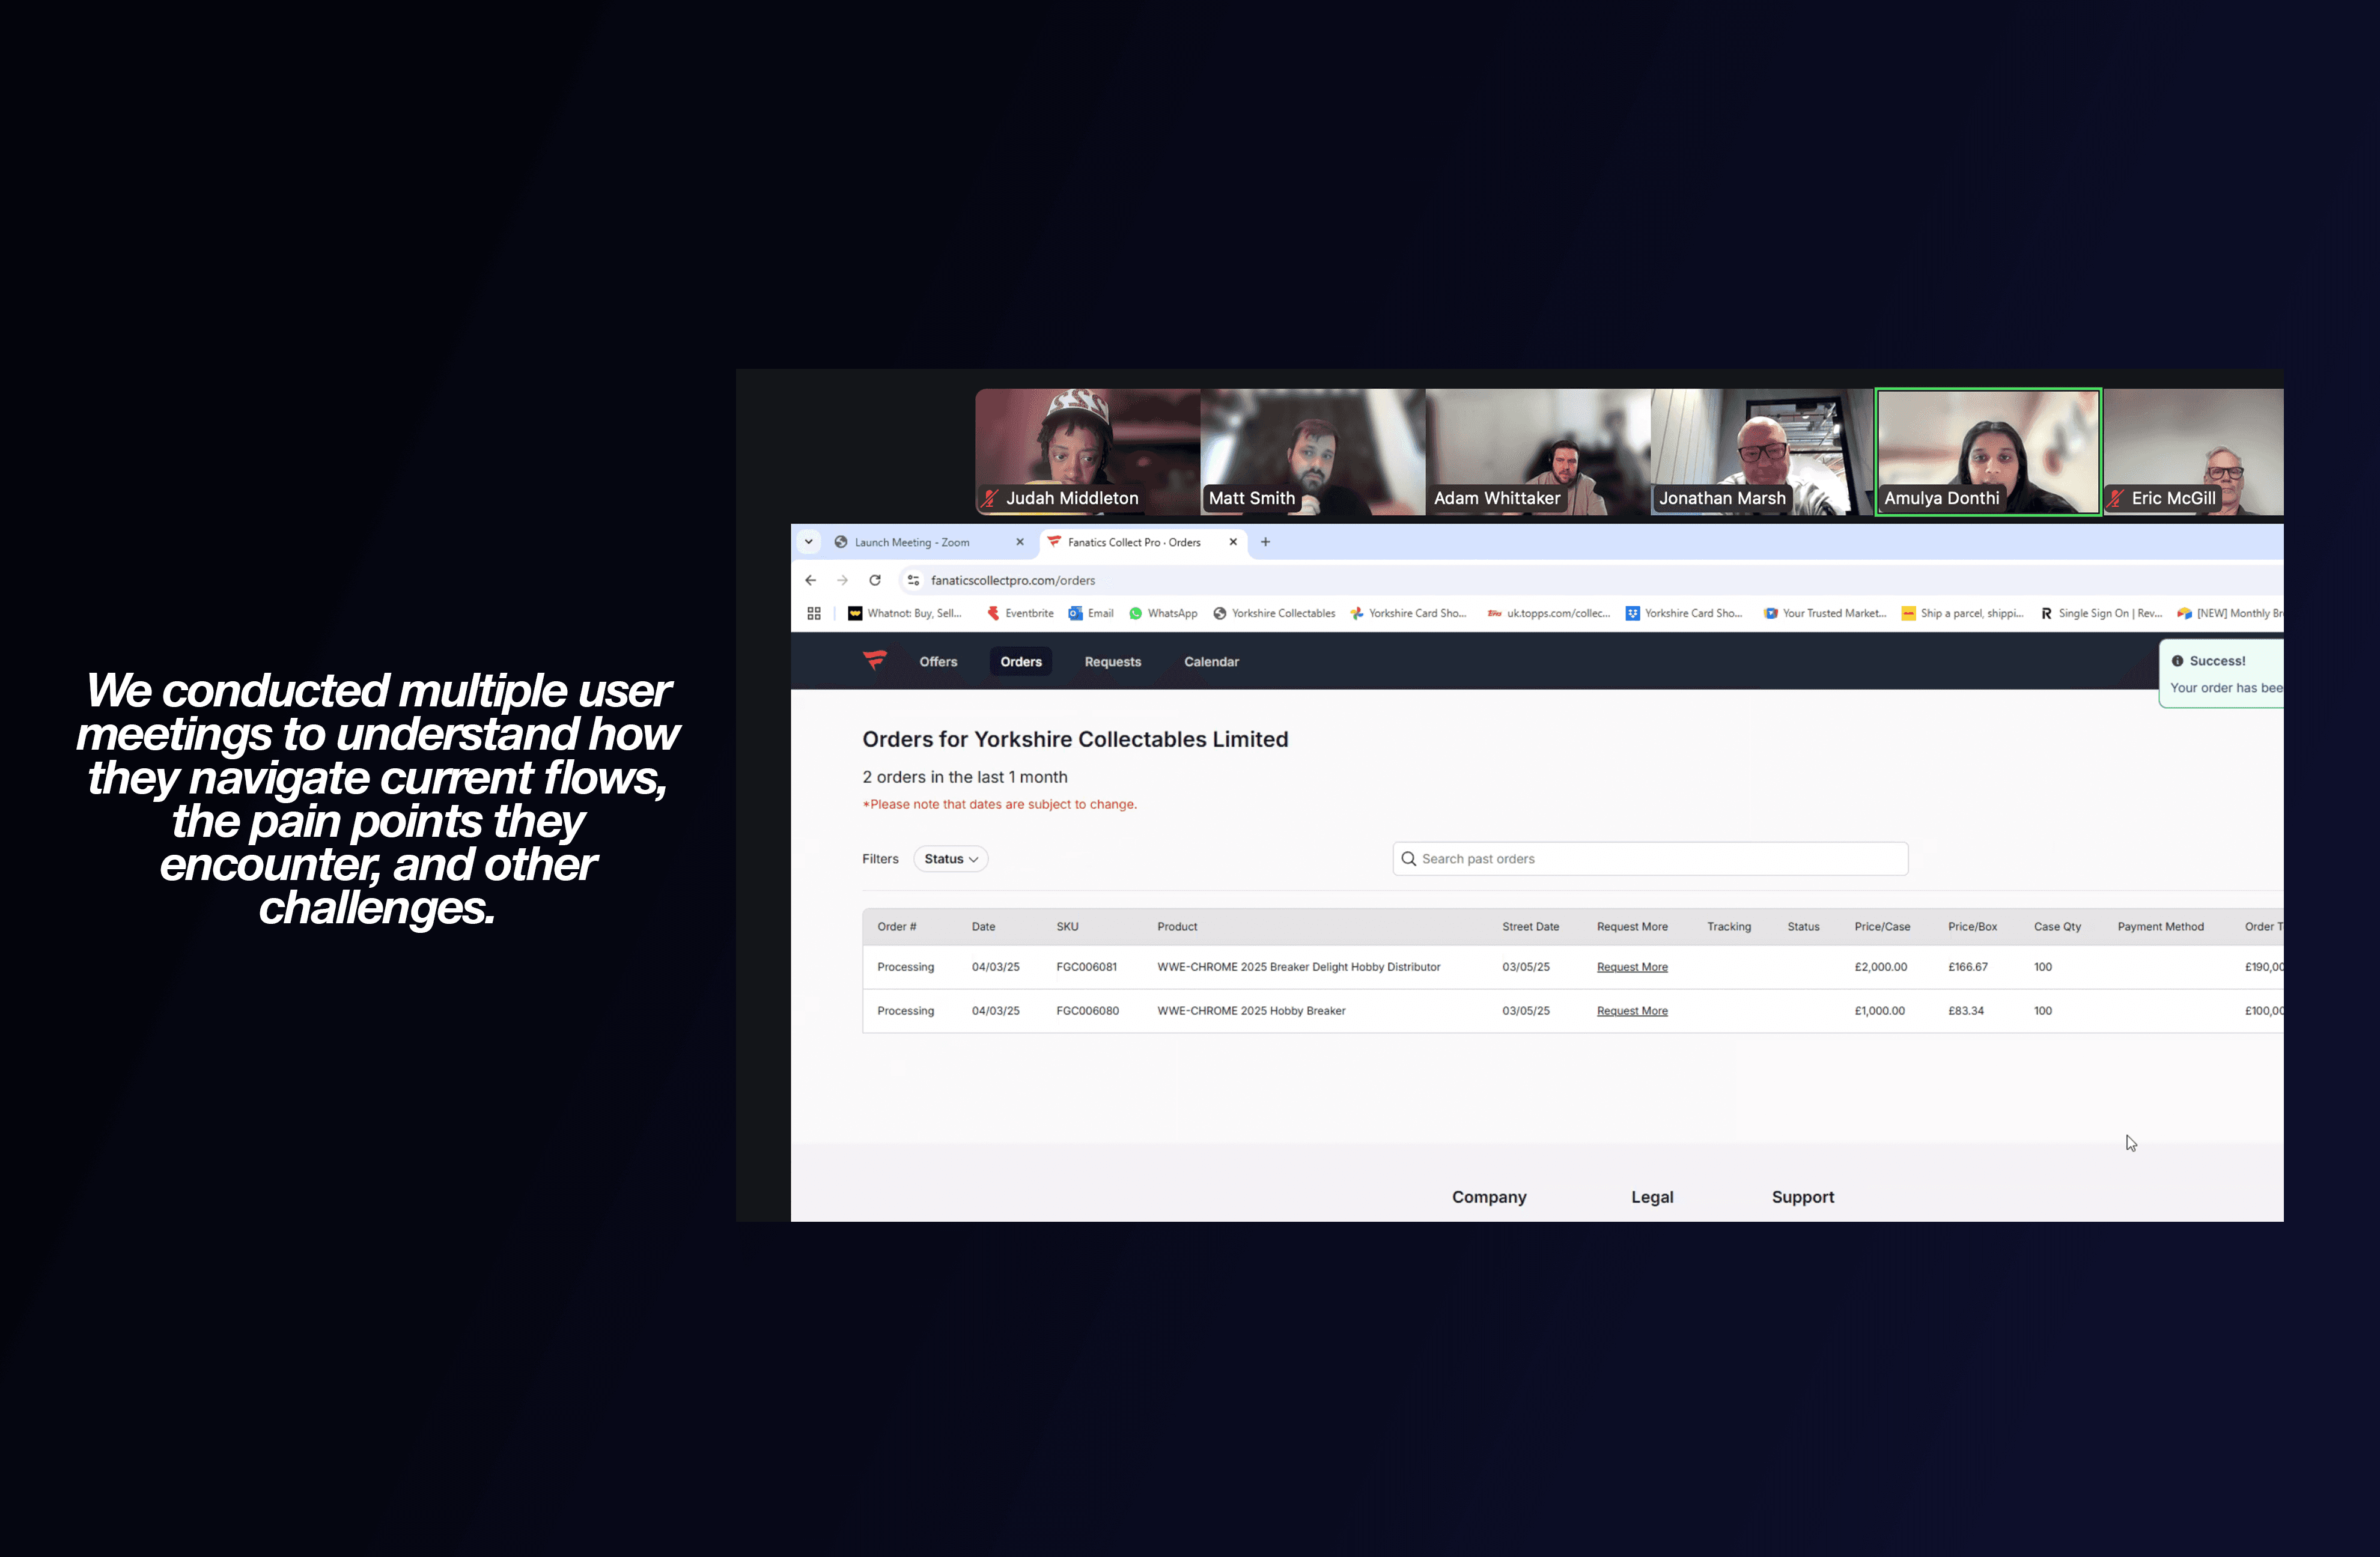Go to the Calendar navigation item
Image resolution: width=2380 pixels, height=1557 pixels.
[1211, 662]
